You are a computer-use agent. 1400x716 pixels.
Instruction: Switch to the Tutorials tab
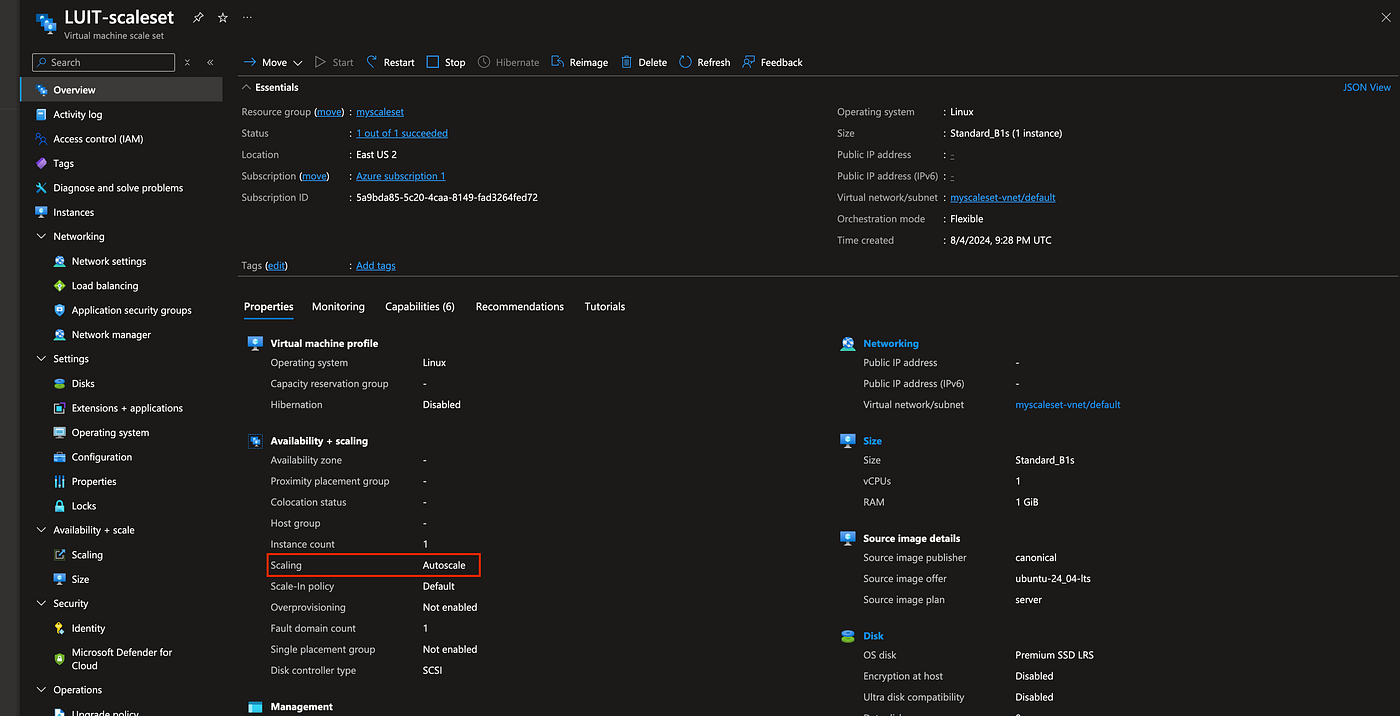click(605, 307)
